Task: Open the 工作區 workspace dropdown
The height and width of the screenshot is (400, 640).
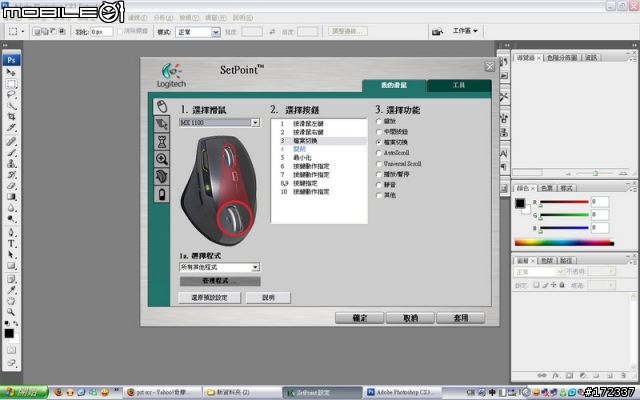Action: (465, 31)
